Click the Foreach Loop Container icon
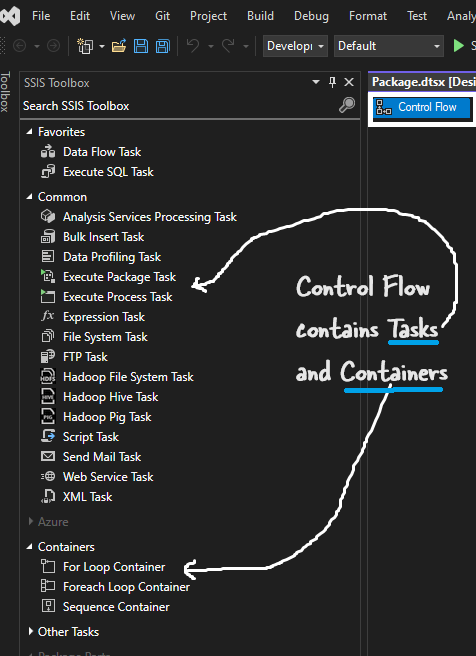This screenshot has height=656, width=476. [48, 587]
